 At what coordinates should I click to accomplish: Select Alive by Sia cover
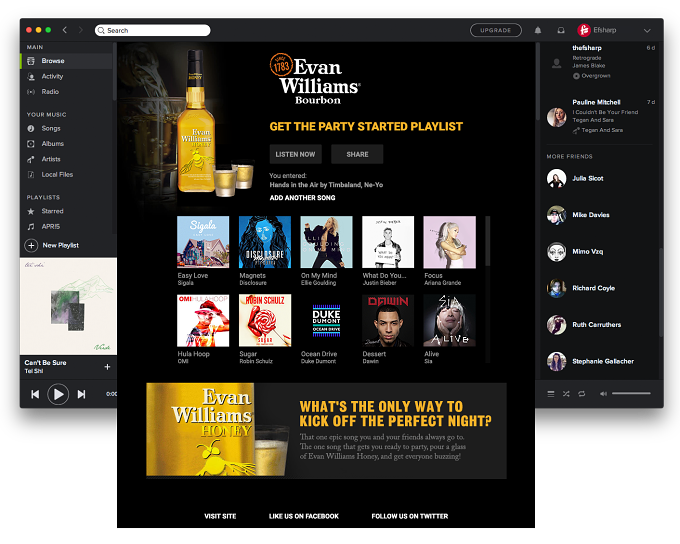[x=449, y=321]
